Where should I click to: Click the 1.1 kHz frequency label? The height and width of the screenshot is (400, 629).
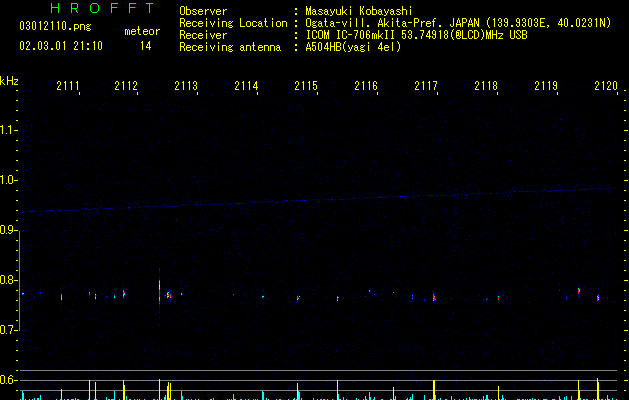pos(8,130)
